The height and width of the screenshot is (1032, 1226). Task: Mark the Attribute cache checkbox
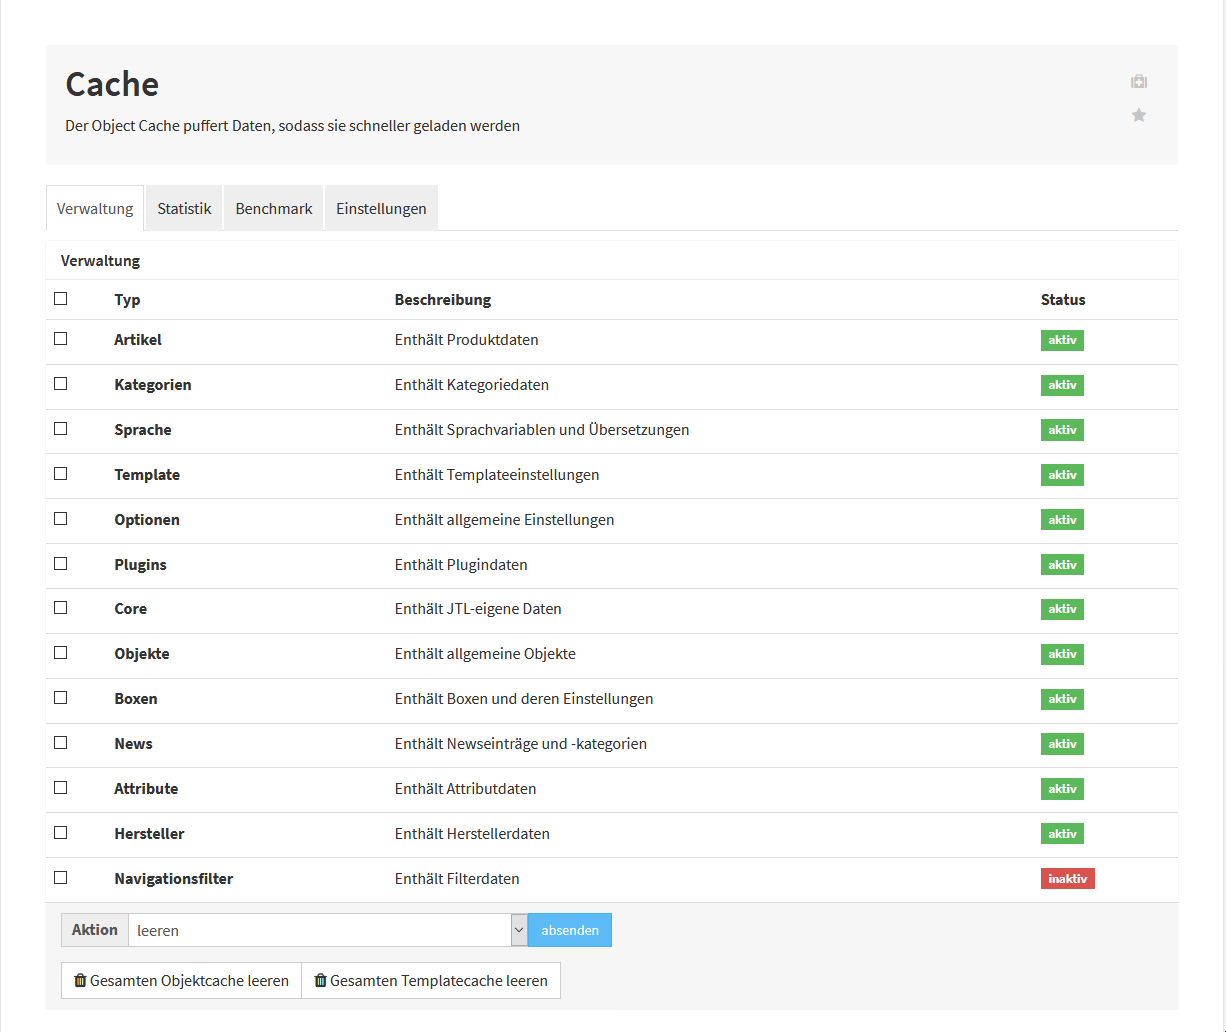[x=61, y=787]
